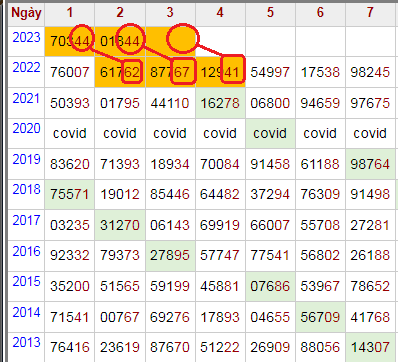Open the 2019 year link
Viewport: 398px width, 362px height.
tap(26, 159)
